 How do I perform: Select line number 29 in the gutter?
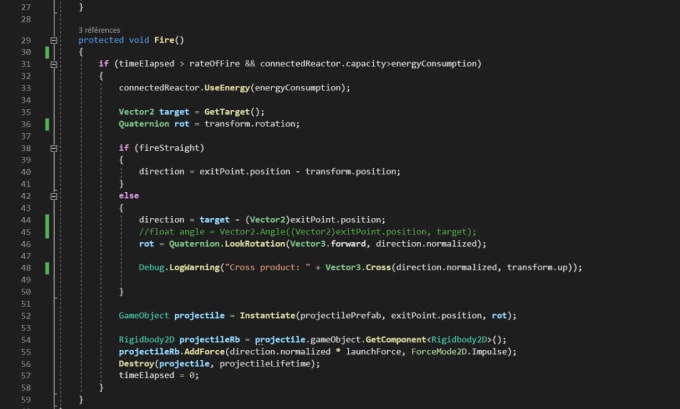(x=26, y=40)
